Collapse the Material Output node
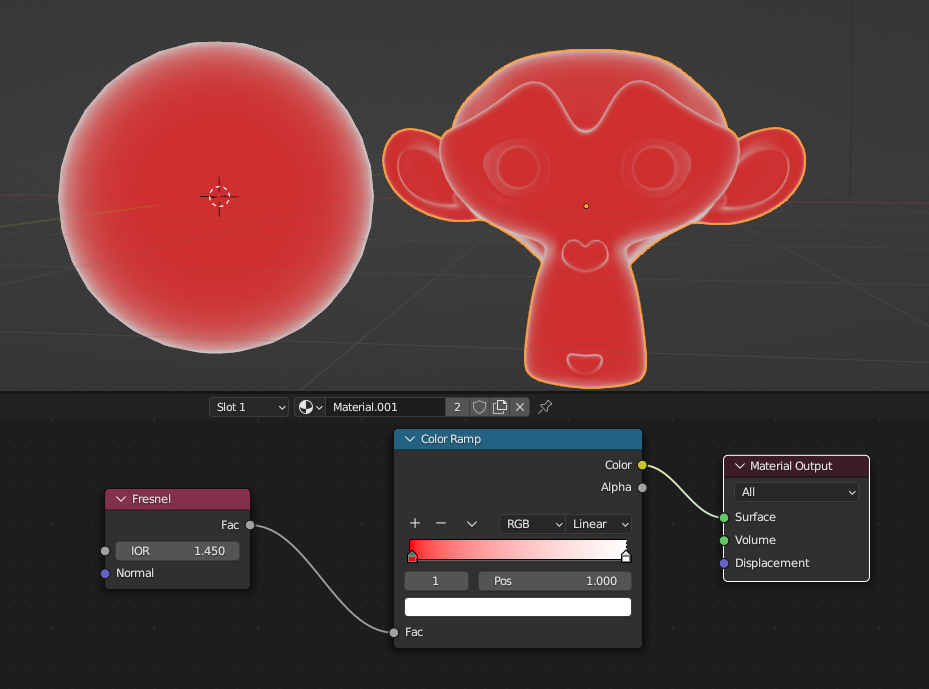The height and width of the screenshot is (689, 929). pos(739,466)
